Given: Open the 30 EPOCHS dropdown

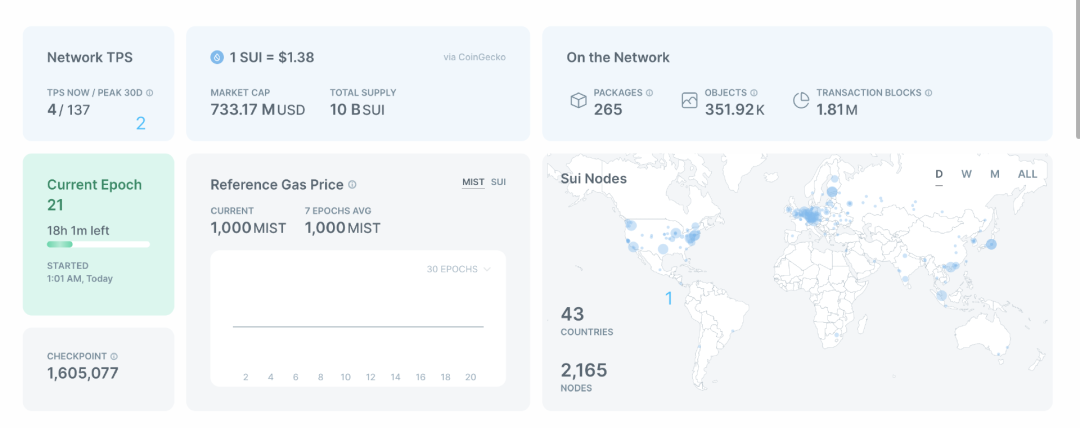Looking at the screenshot, I should click(459, 269).
